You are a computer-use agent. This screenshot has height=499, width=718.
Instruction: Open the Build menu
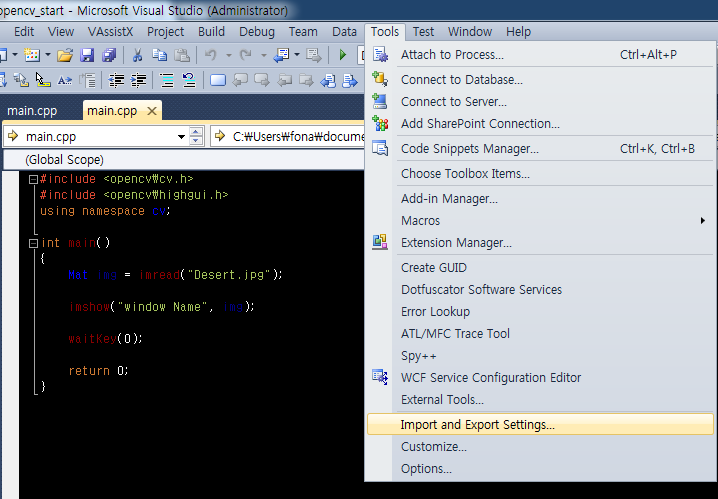pyautogui.click(x=211, y=32)
